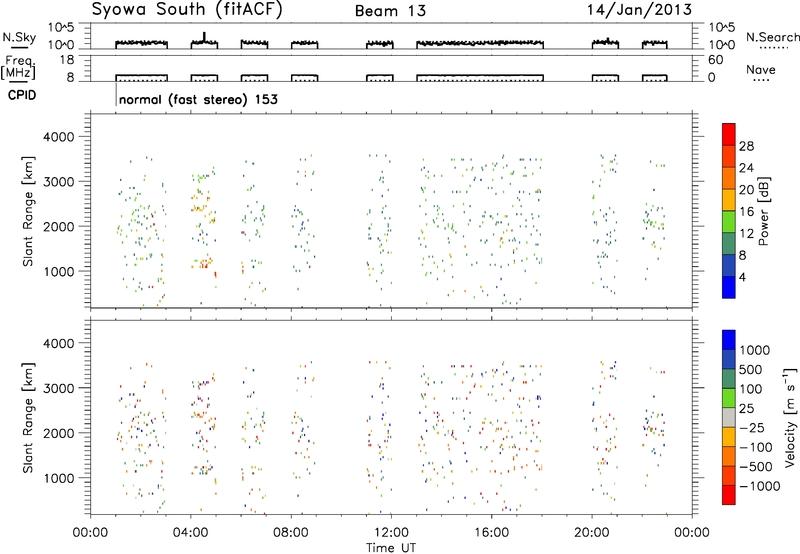The width and height of the screenshot is (800, 554).
Task: Click the "16" label on power color bar
Action: (746, 212)
